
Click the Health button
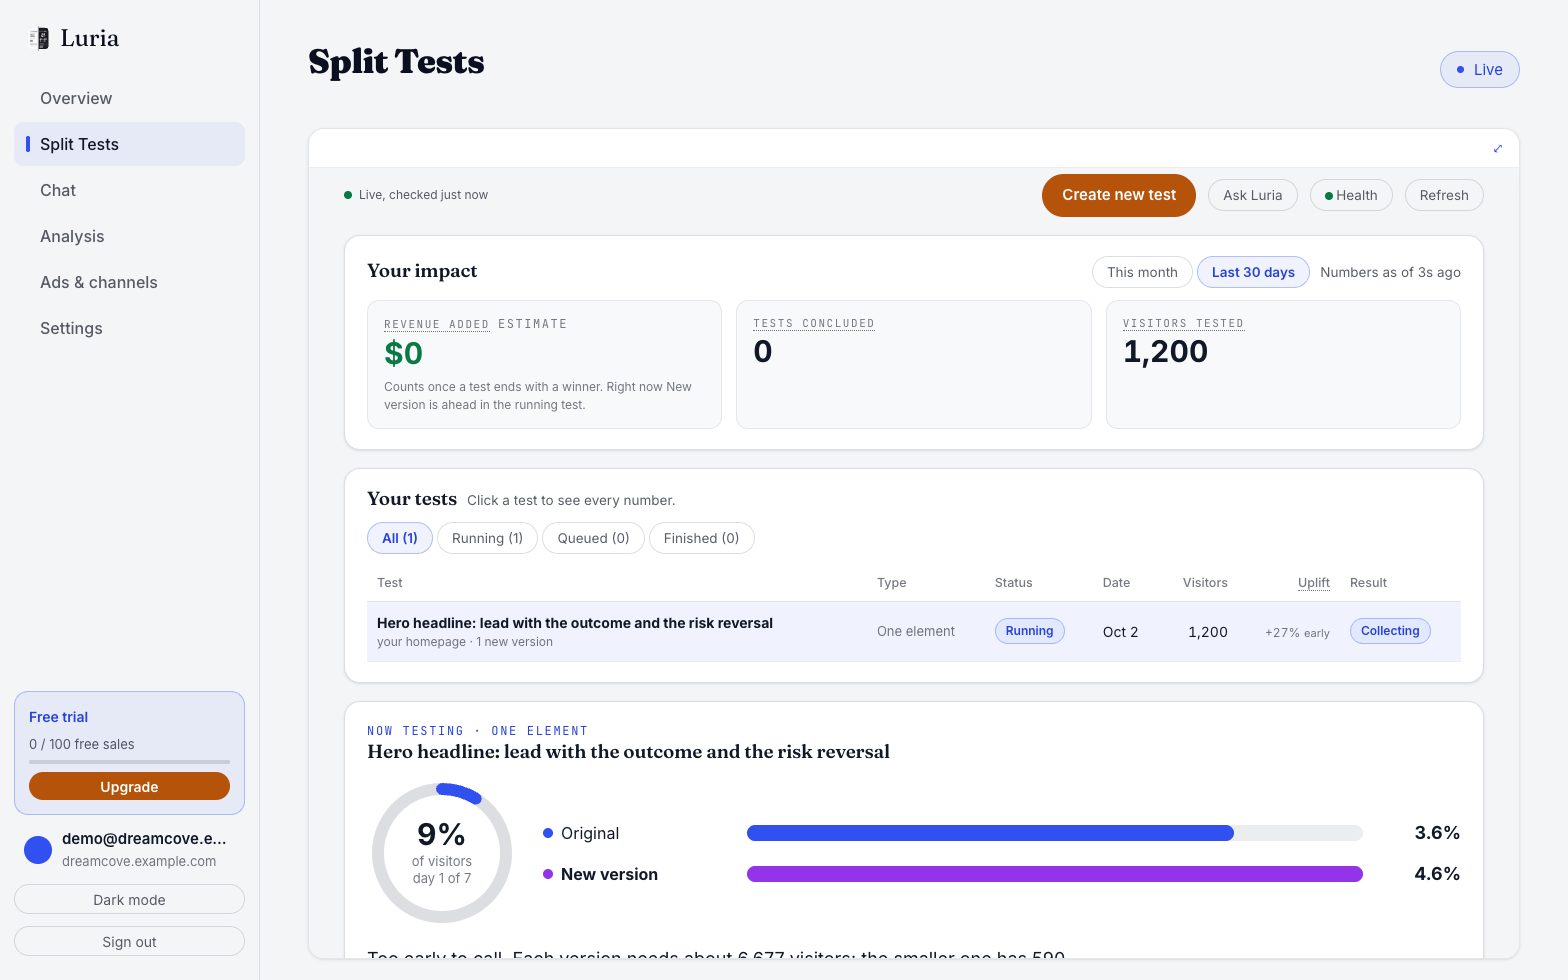click(1351, 195)
